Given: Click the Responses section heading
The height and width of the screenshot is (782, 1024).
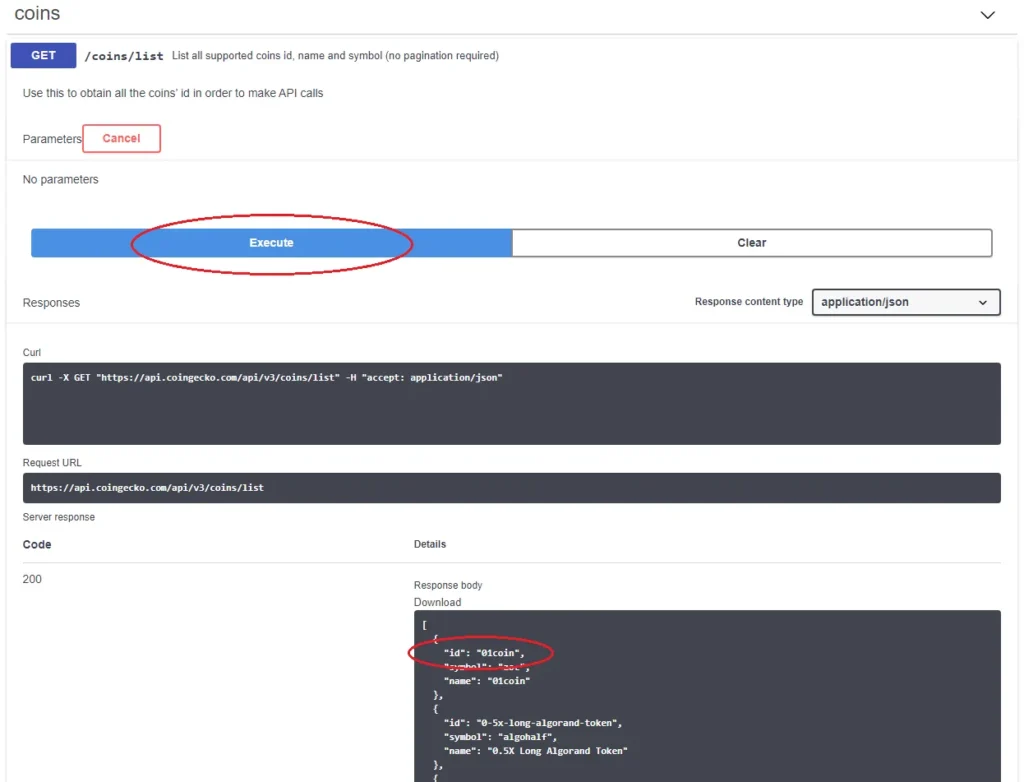Looking at the screenshot, I should (51, 302).
